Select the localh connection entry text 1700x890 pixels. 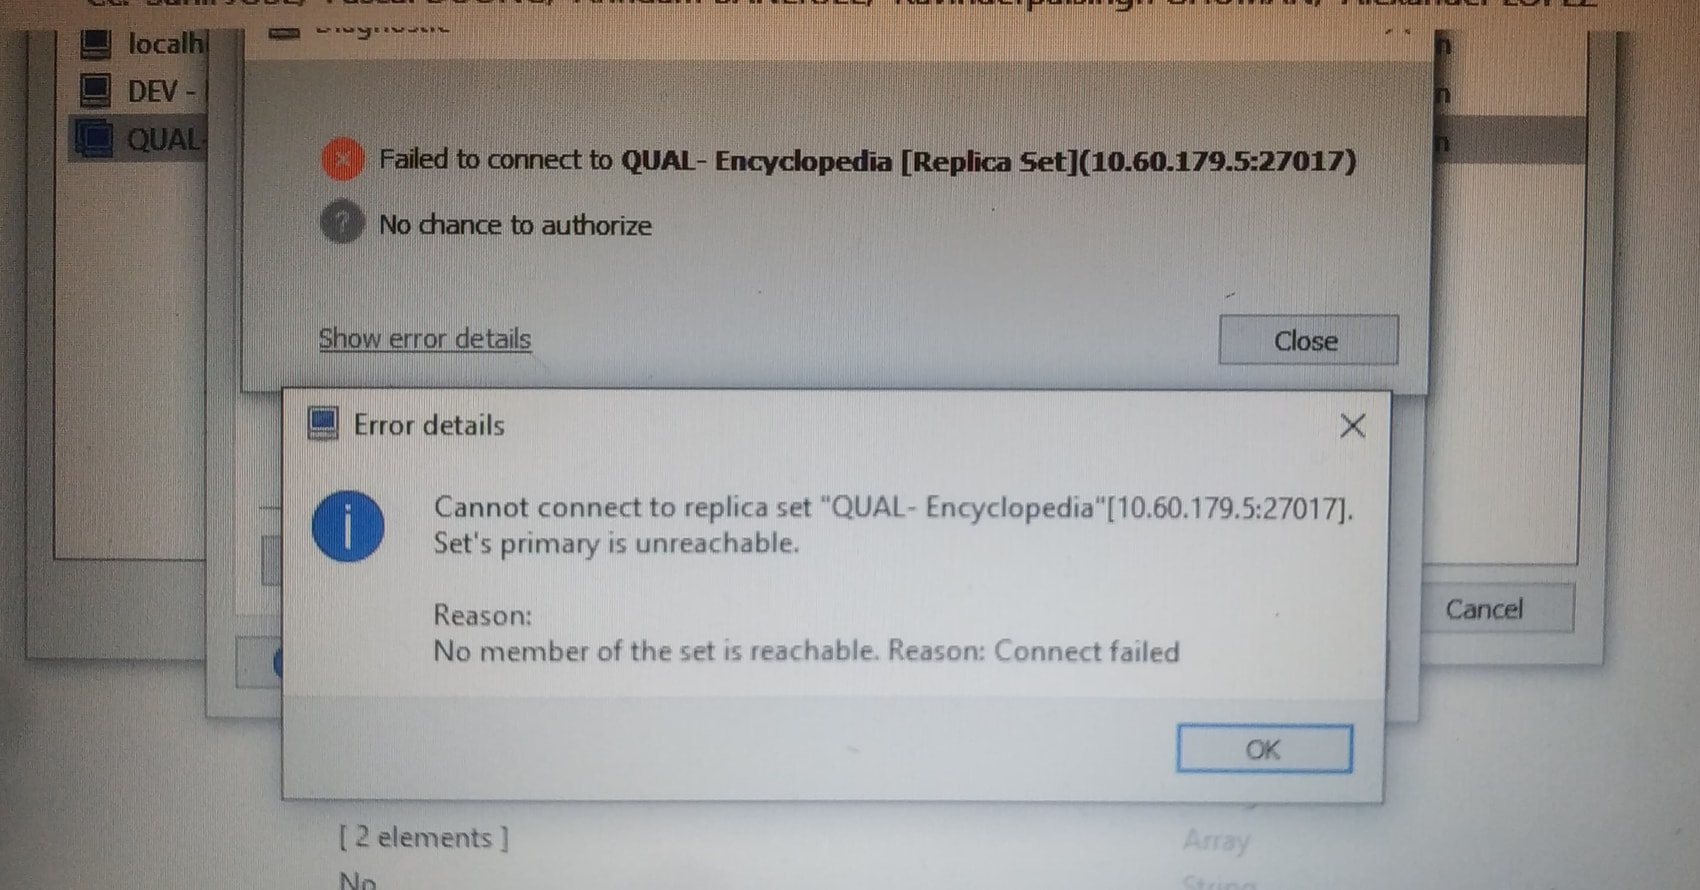pos(166,44)
